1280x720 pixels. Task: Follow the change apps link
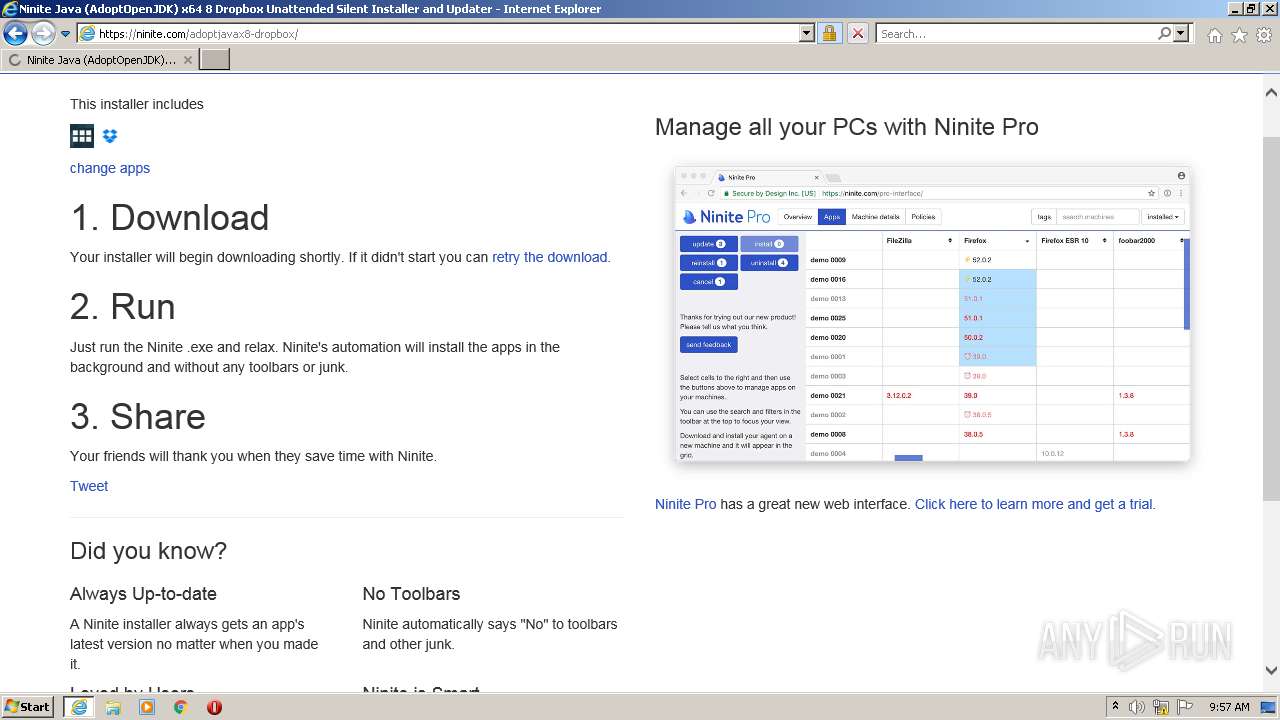click(110, 168)
